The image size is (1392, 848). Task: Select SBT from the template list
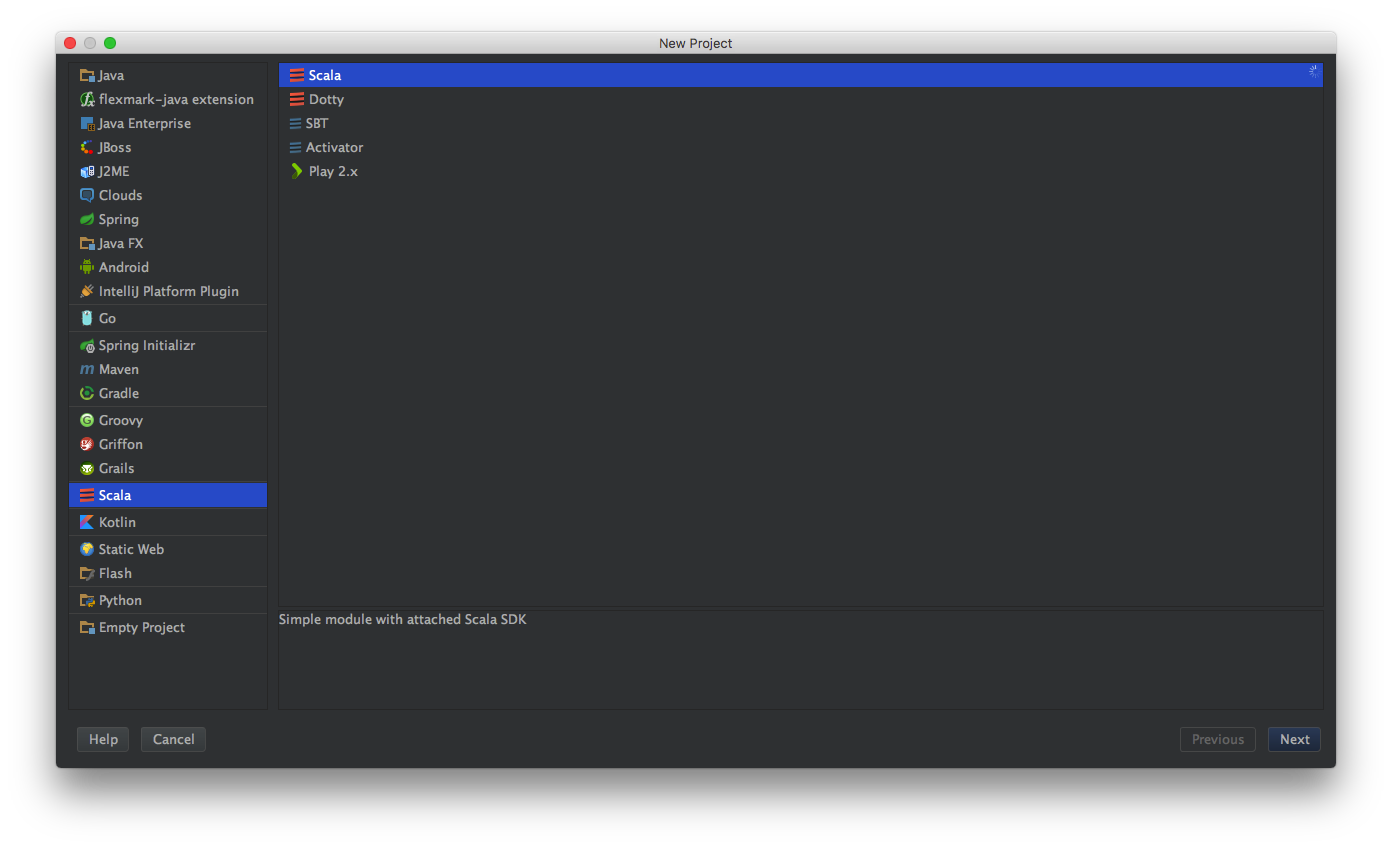tap(316, 123)
